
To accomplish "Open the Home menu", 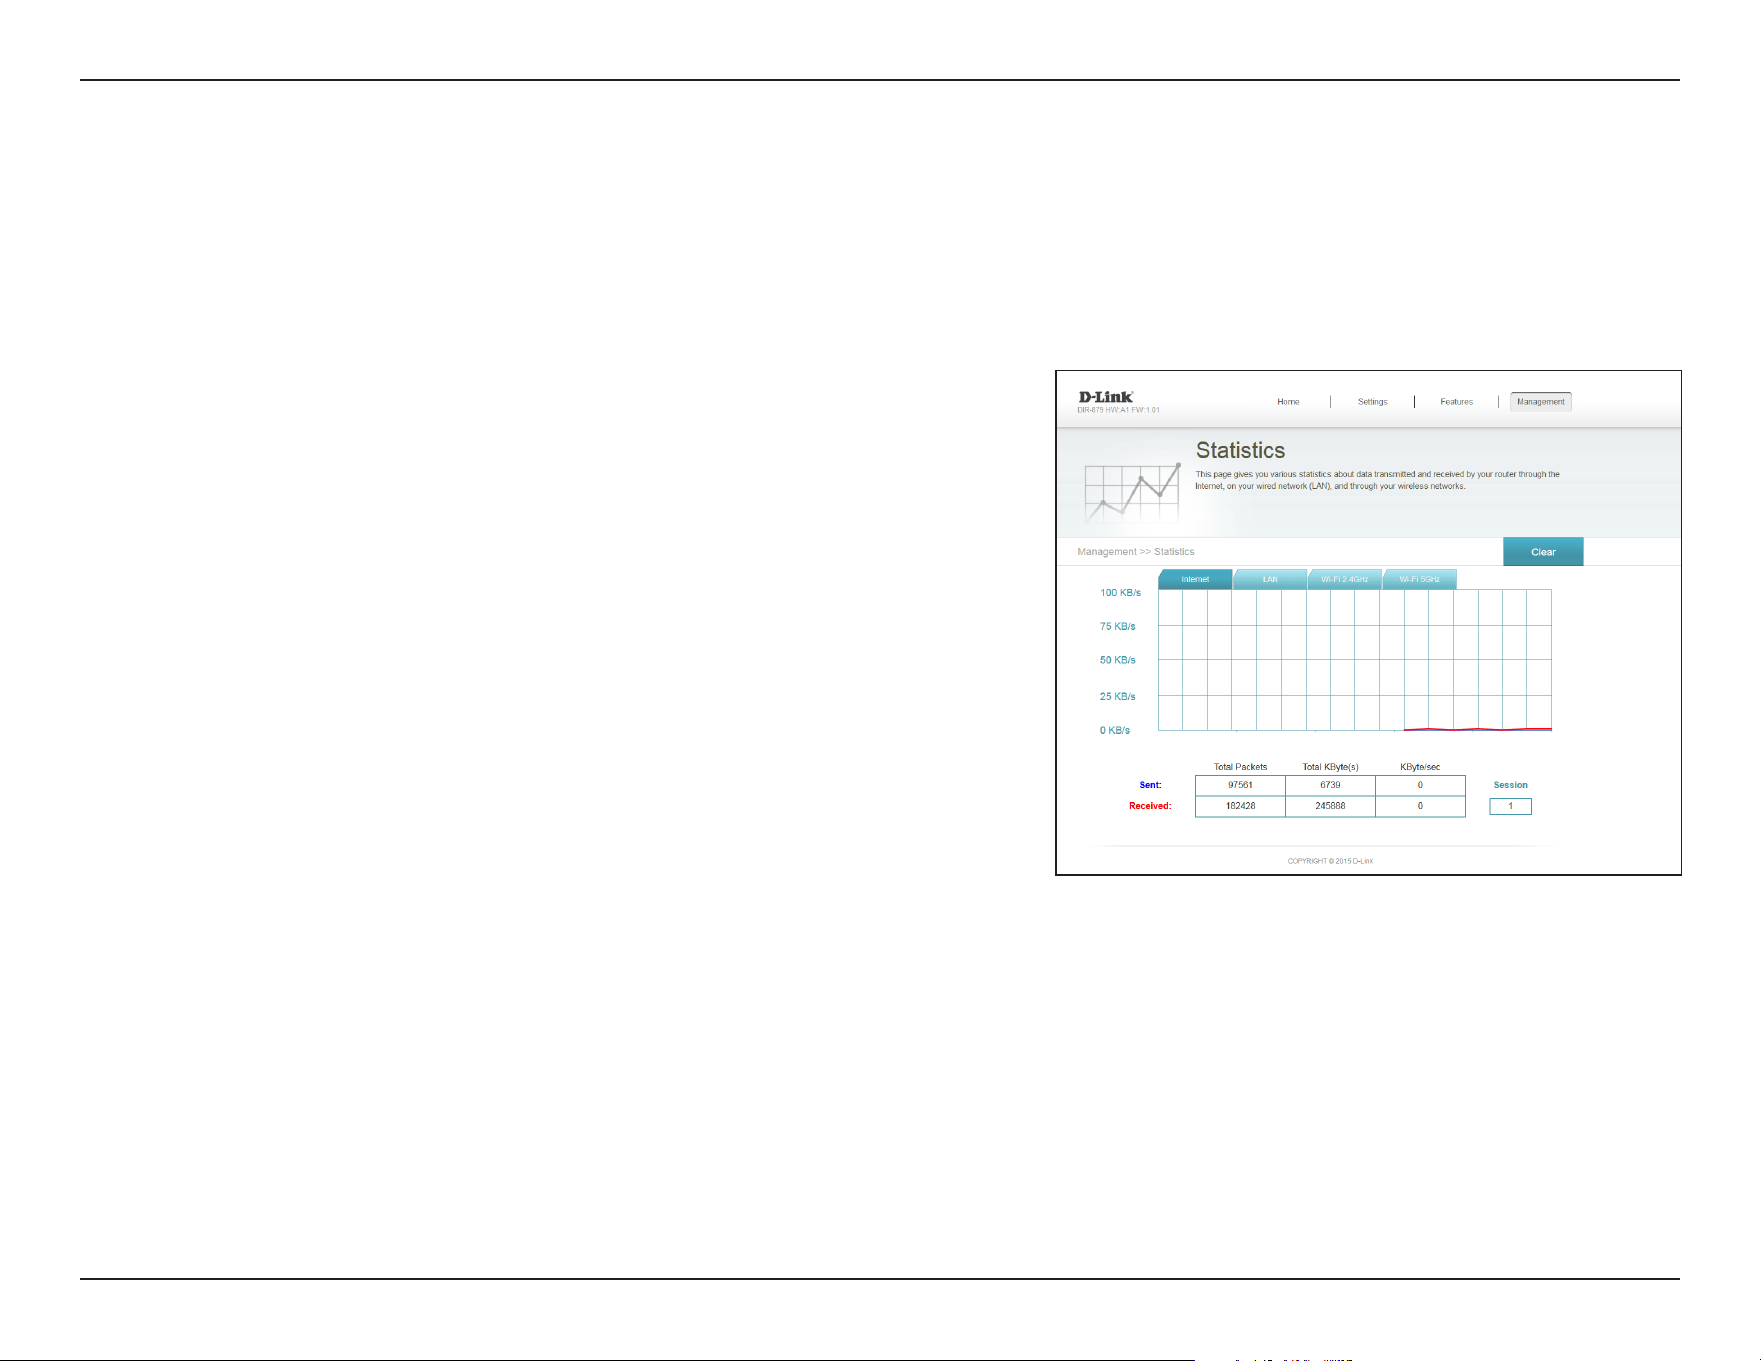I will coord(1288,402).
